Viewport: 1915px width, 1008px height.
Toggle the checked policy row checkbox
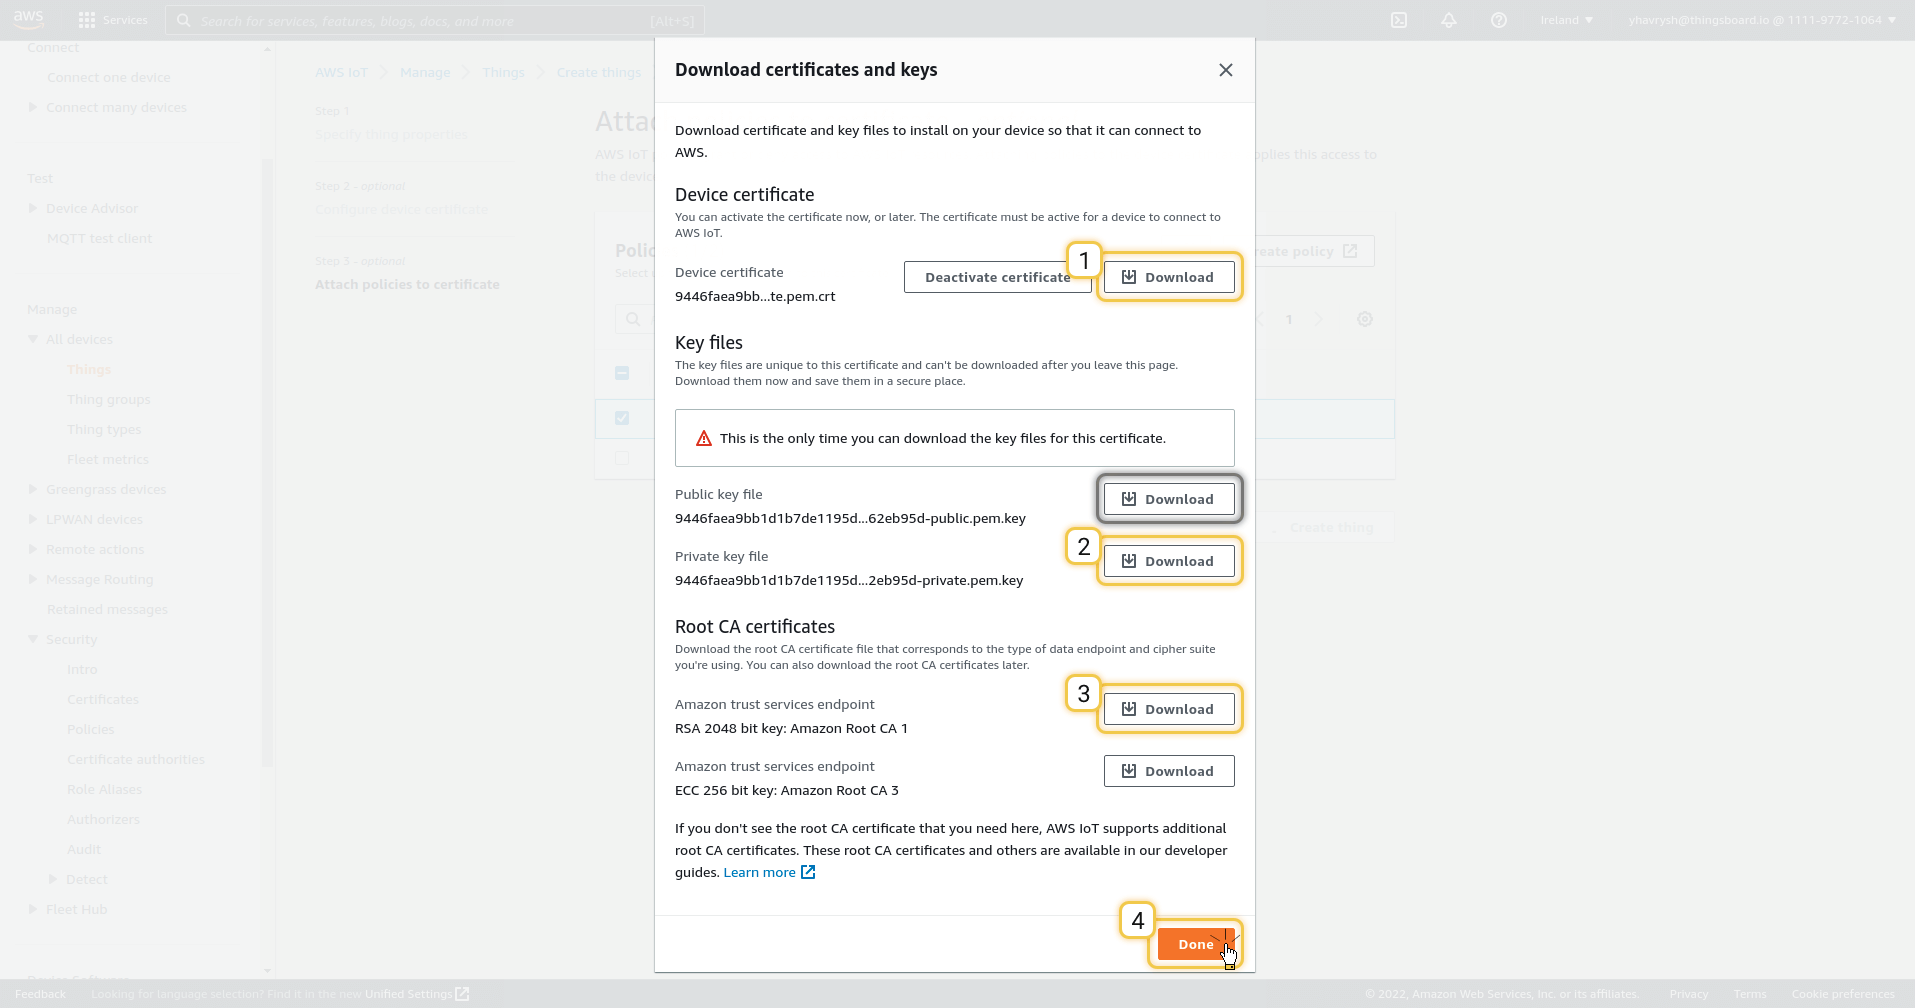(x=622, y=418)
